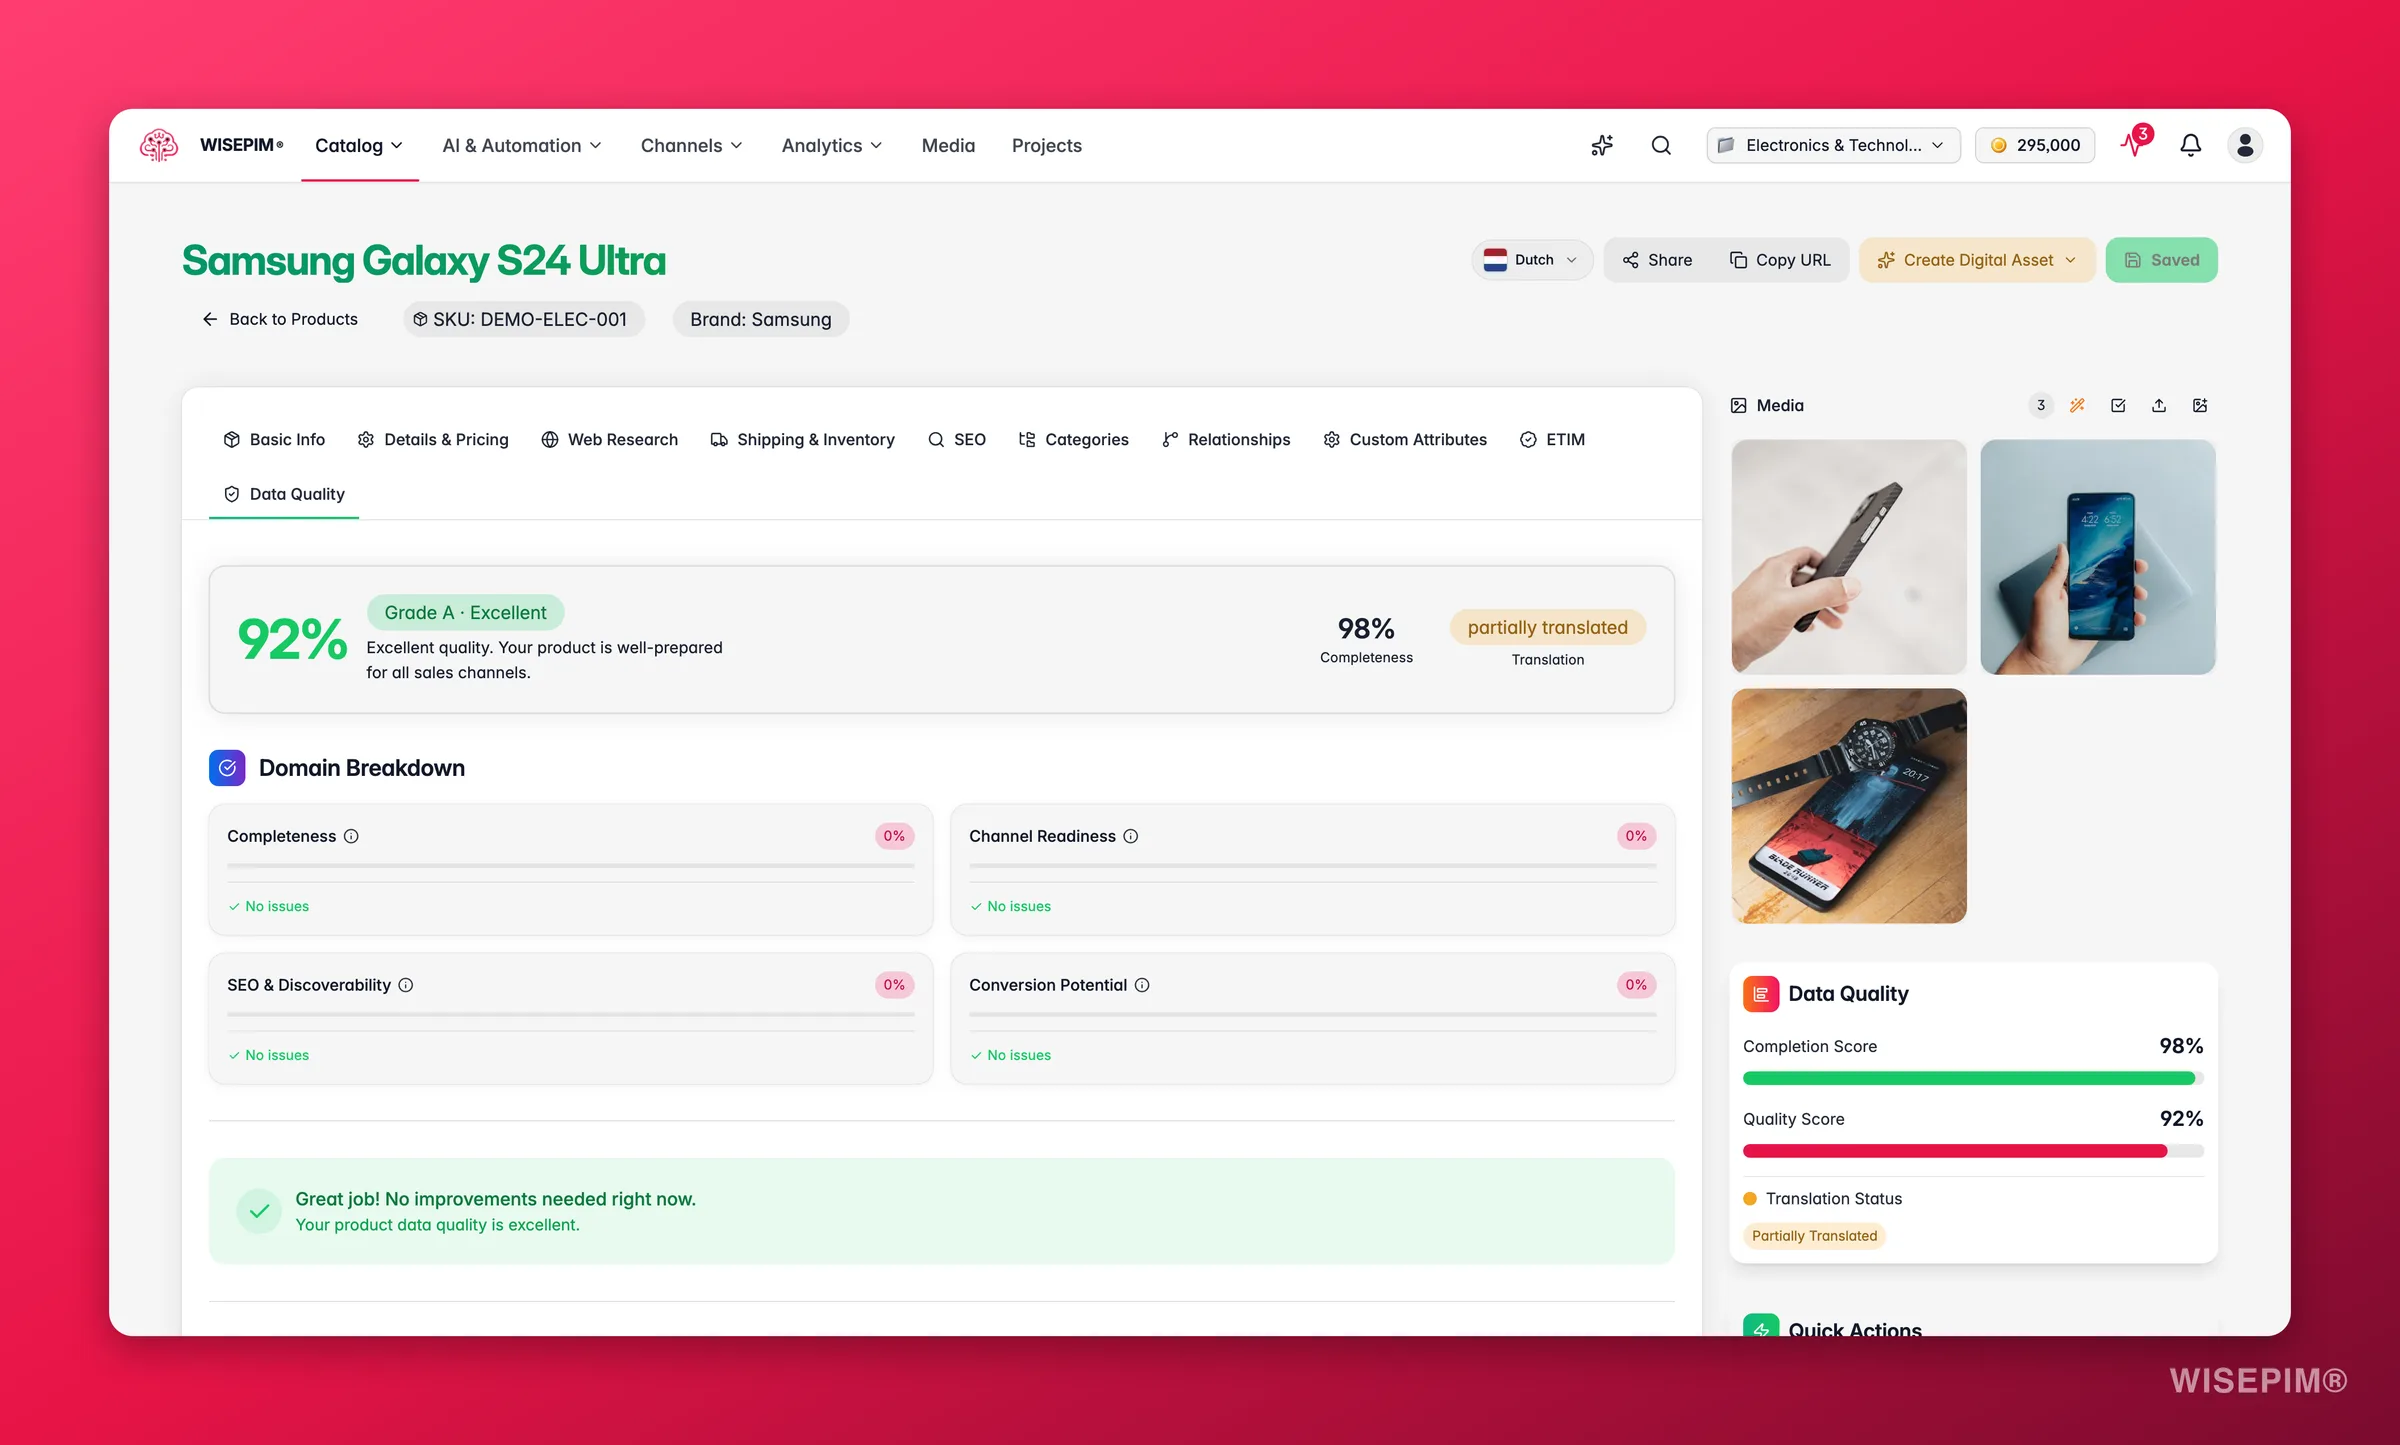Open the search magnifier in header
Viewport: 2400px width, 1445px height.
[x=1661, y=145]
